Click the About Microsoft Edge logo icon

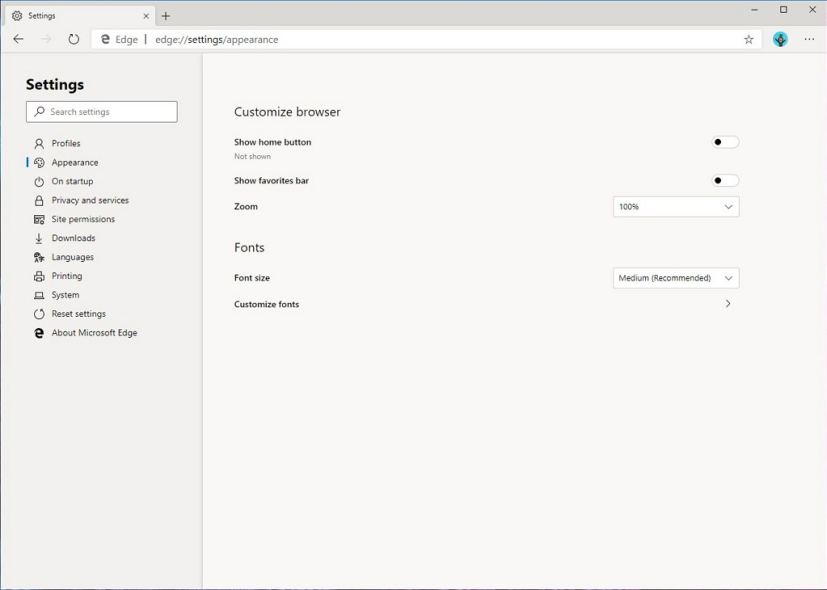39,333
